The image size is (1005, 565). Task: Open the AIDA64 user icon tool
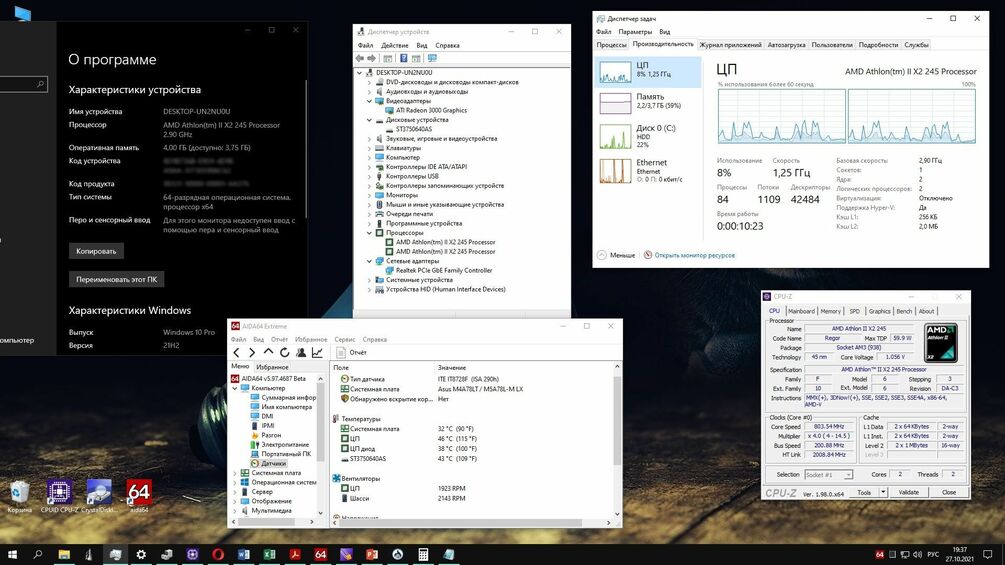(301, 352)
